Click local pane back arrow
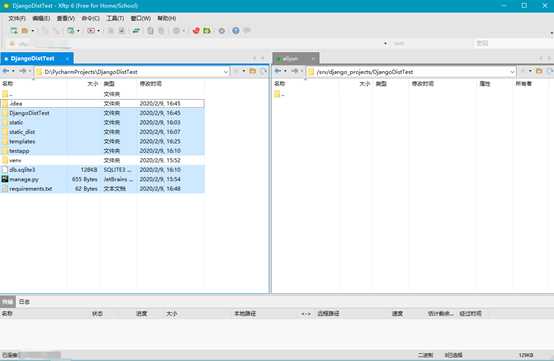Screen dimensions: 554x361 6,71
